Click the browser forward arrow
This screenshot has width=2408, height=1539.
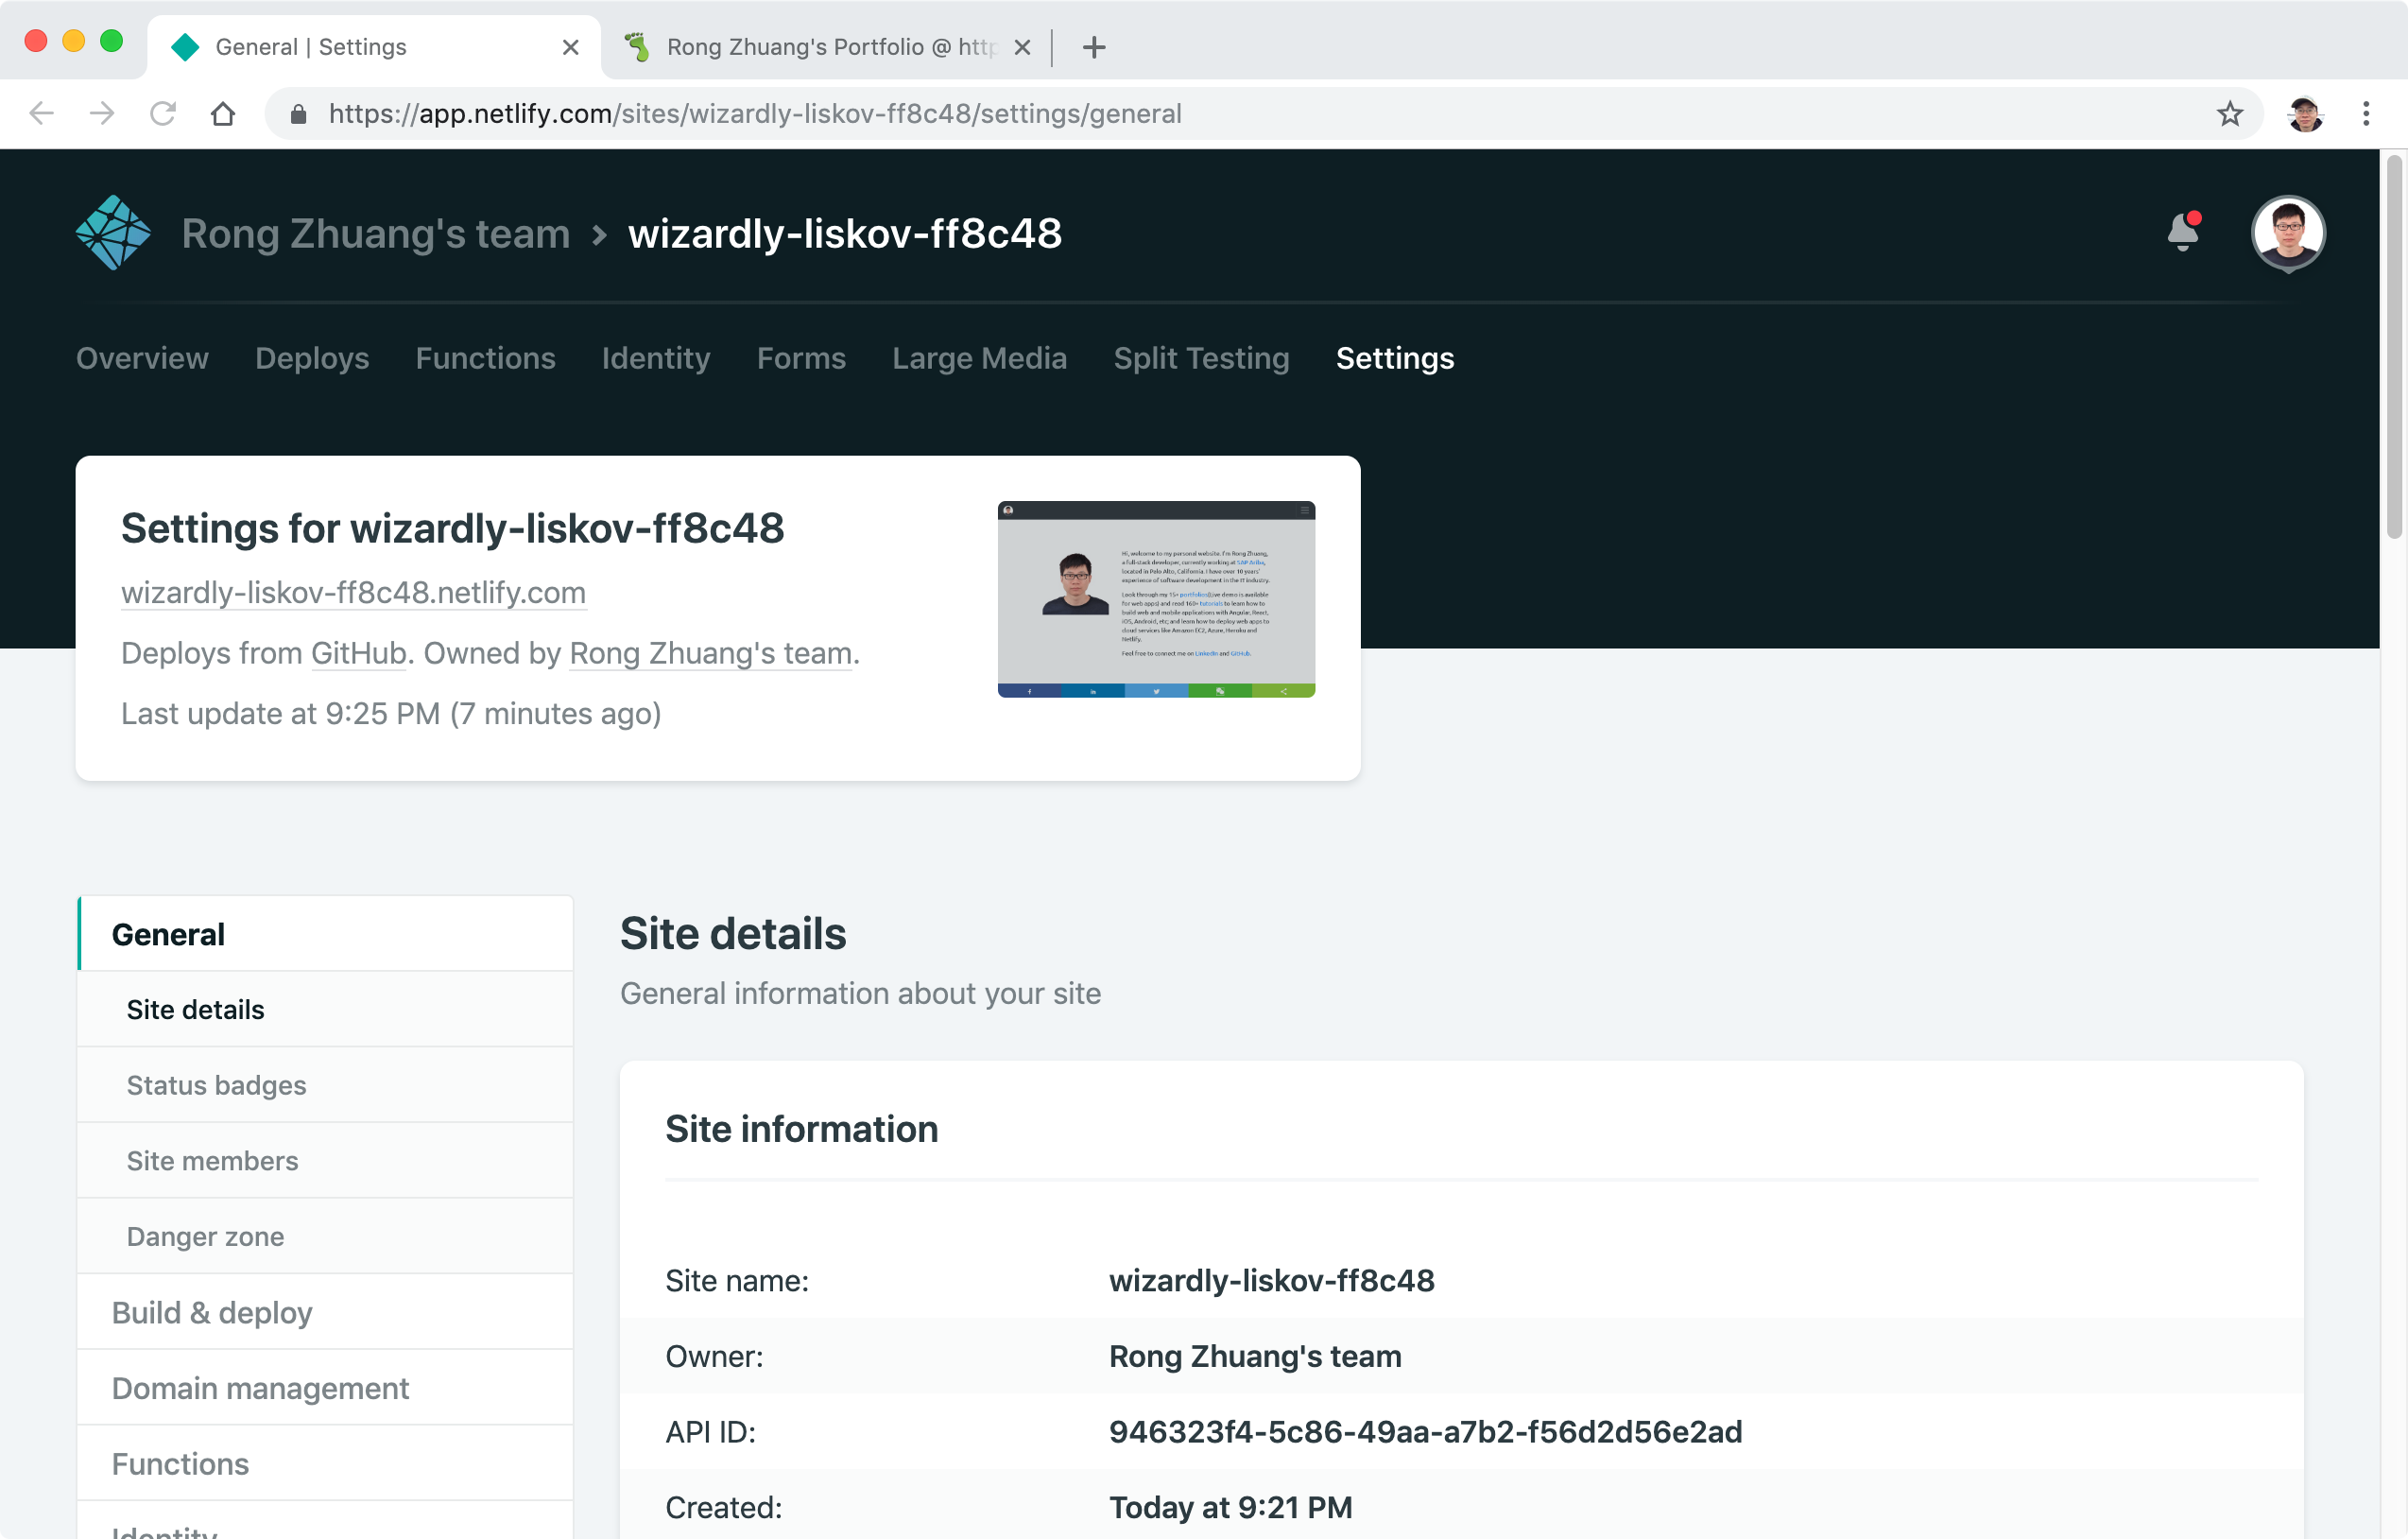(x=102, y=113)
